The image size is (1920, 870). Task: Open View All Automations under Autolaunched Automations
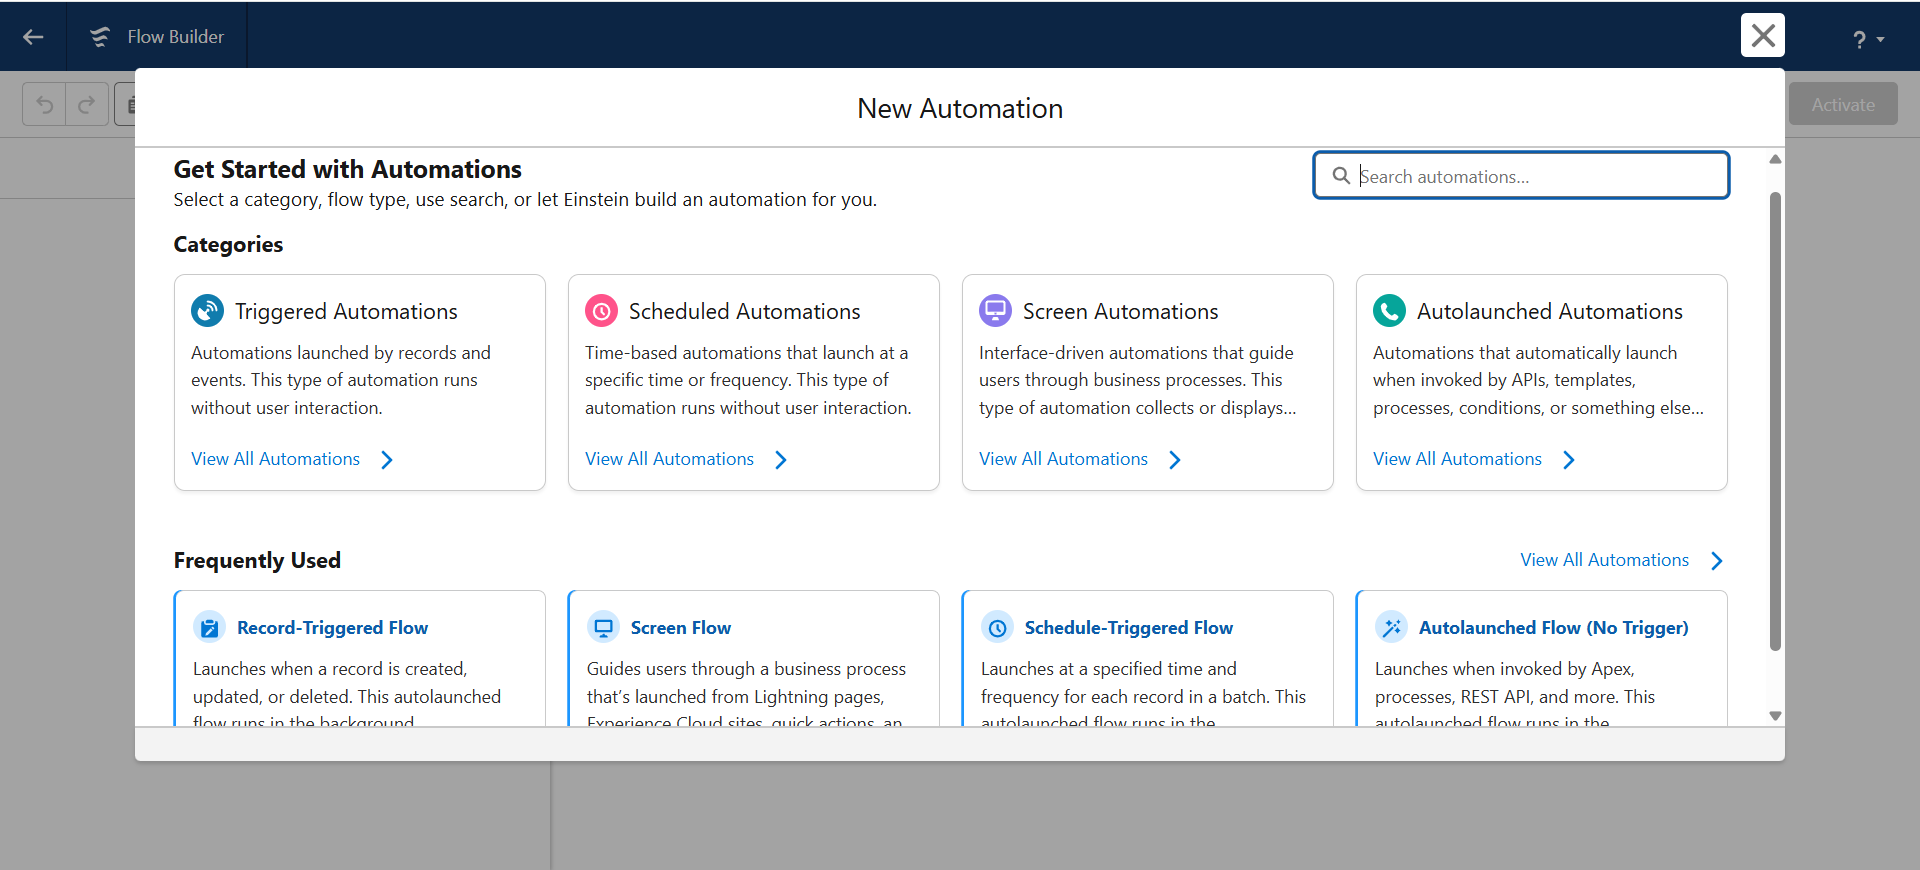1458,459
